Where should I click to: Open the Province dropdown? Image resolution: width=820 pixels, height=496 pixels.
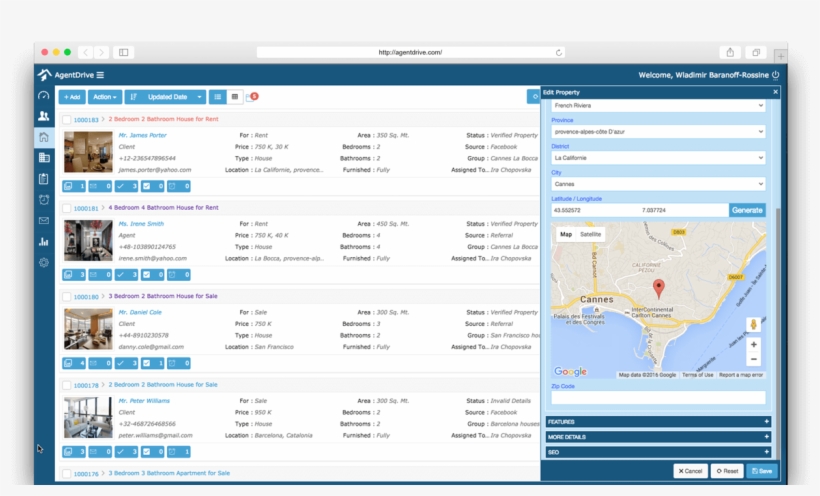point(658,132)
